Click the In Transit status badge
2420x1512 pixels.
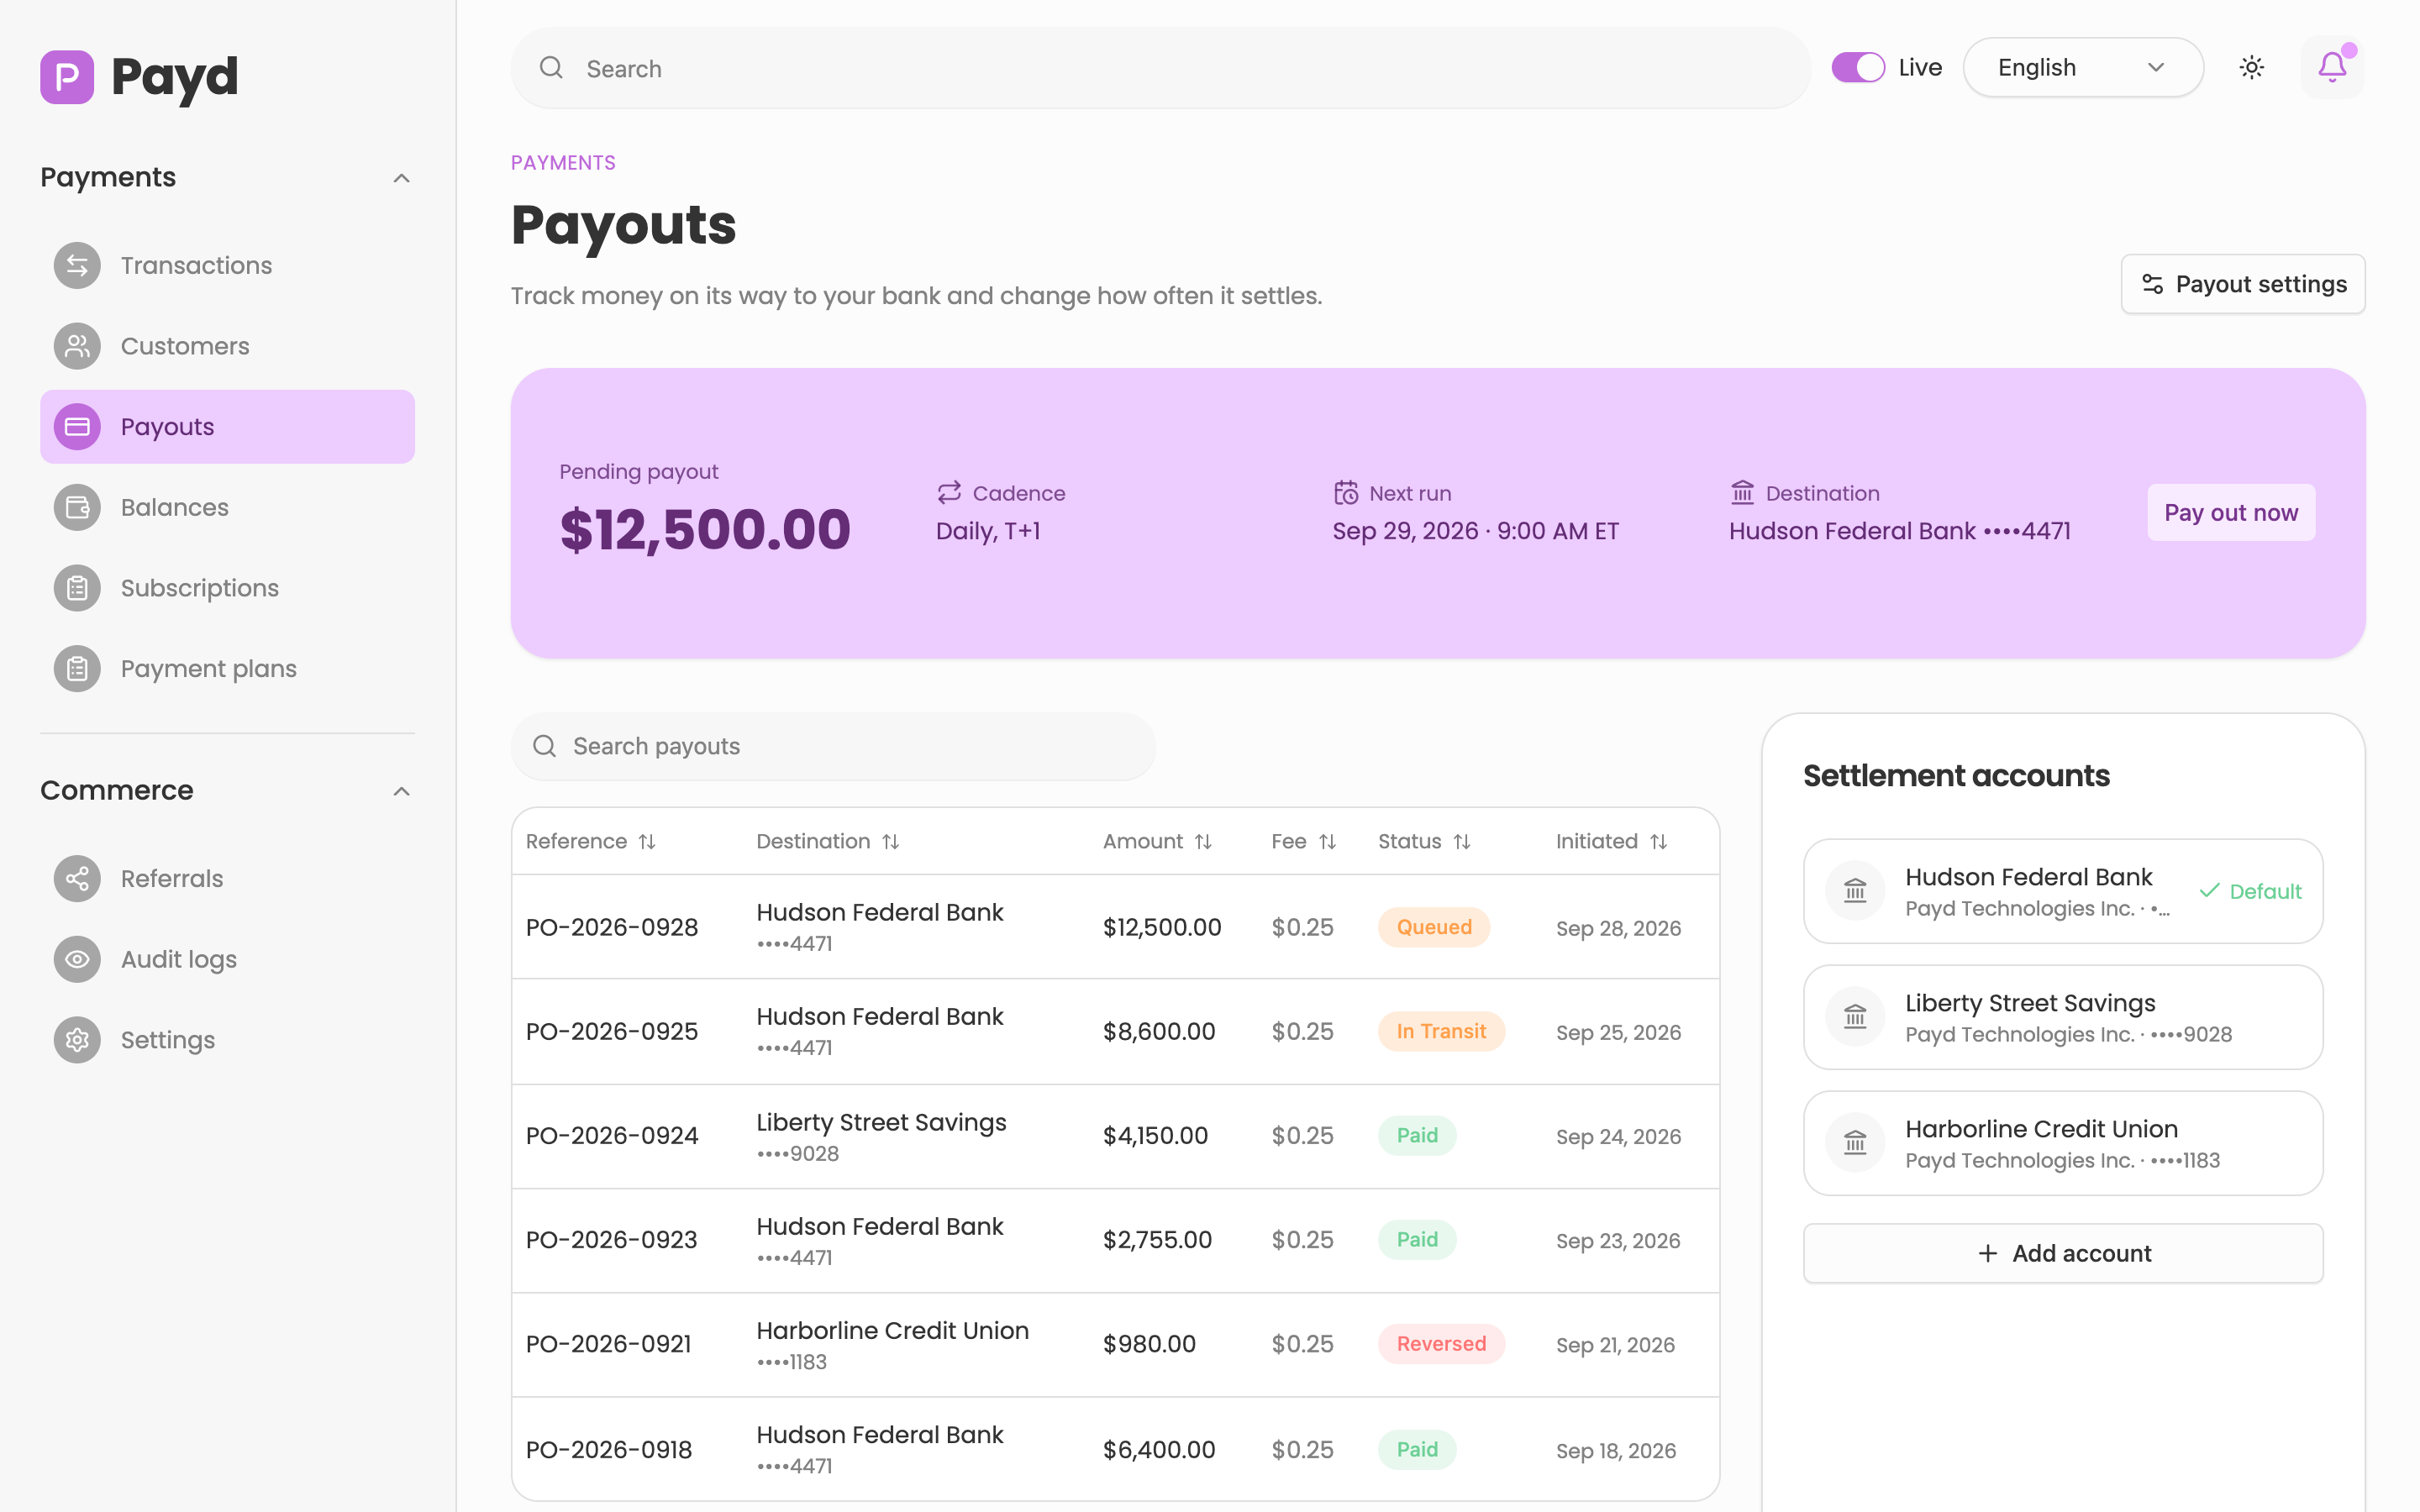tap(1441, 1031)
